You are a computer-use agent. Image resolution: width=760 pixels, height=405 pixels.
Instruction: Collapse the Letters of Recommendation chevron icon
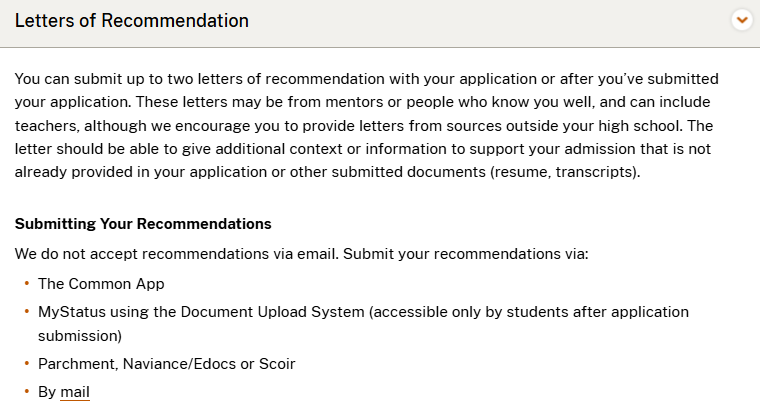tap(741, 20)
